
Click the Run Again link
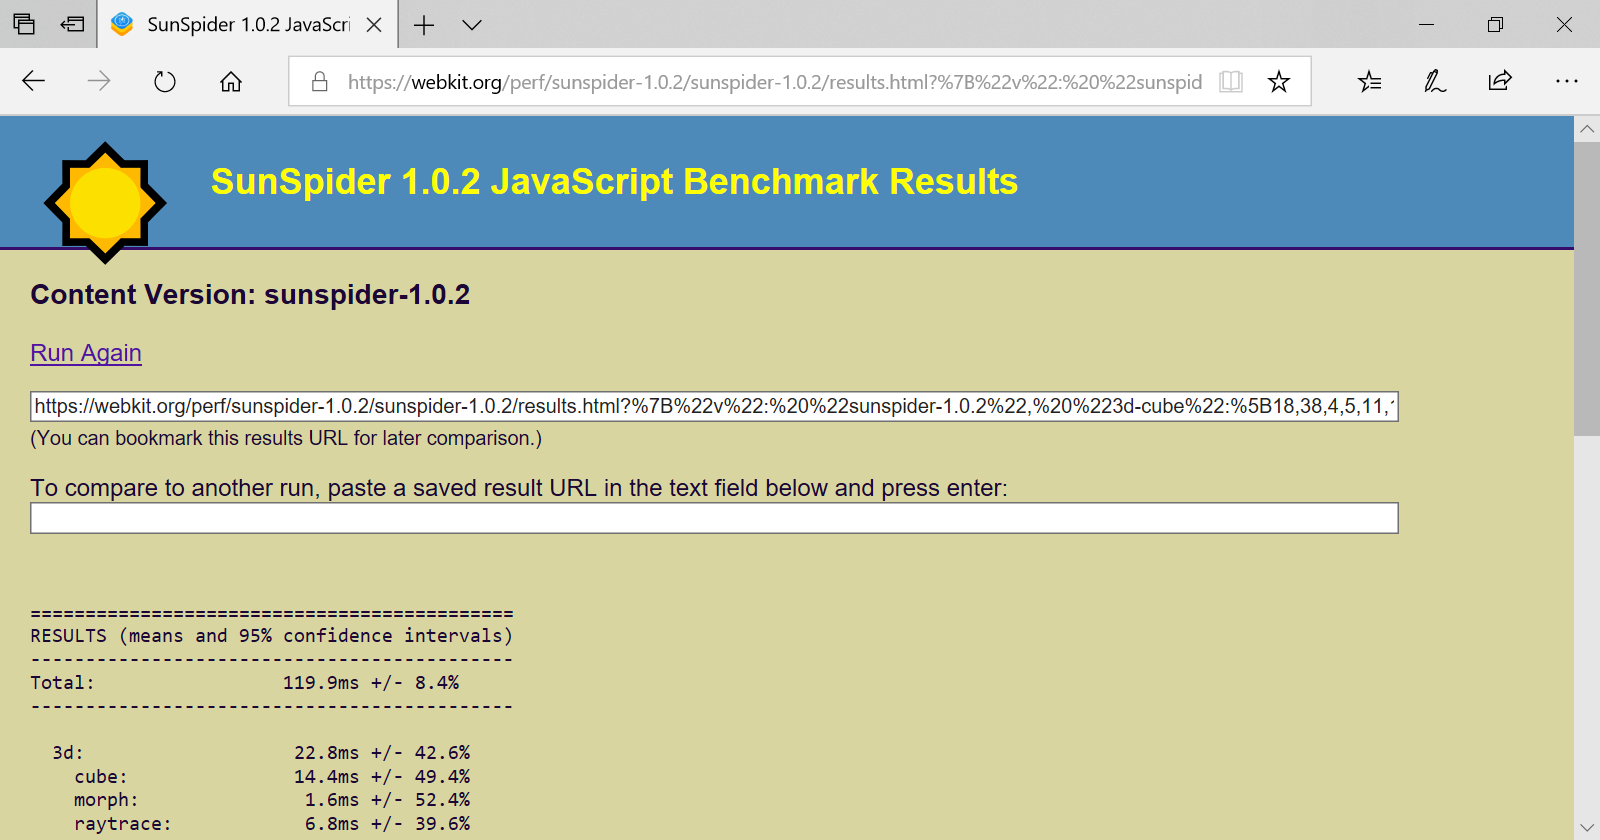tap(86, 353)
